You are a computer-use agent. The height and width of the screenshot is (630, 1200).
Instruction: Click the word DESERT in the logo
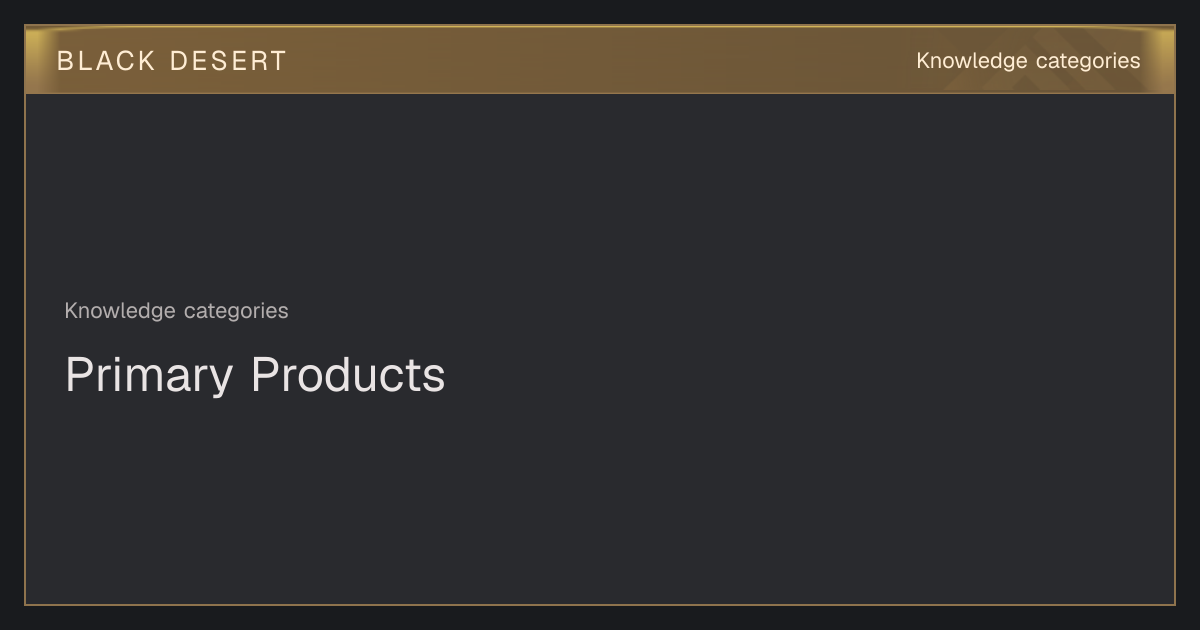click(x=228, y=61)
